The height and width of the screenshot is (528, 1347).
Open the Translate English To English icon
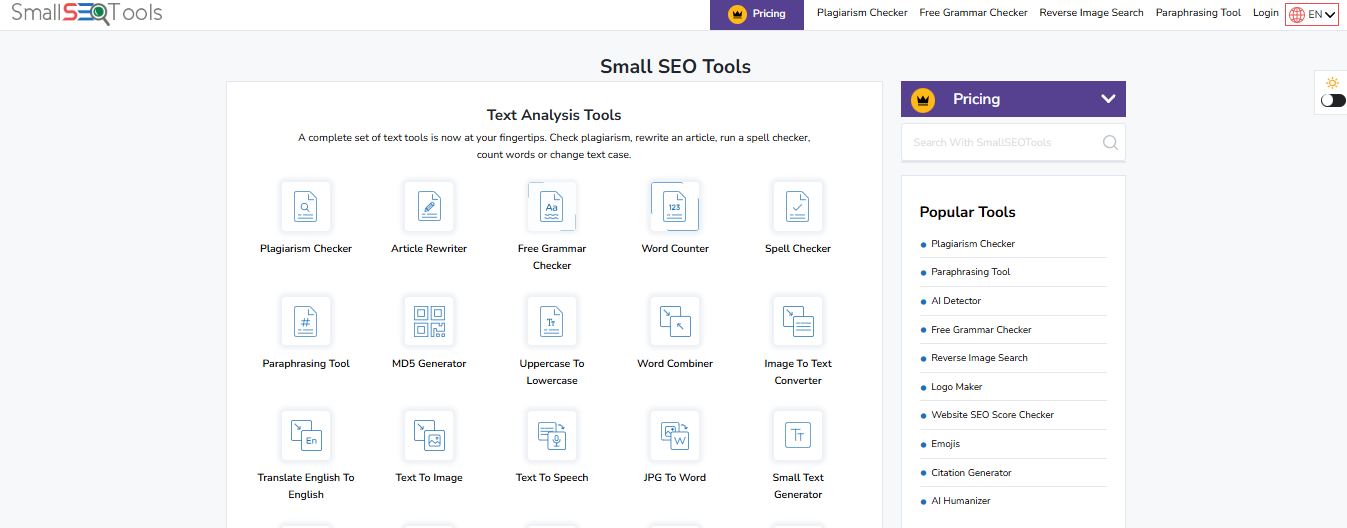[306, 435]
